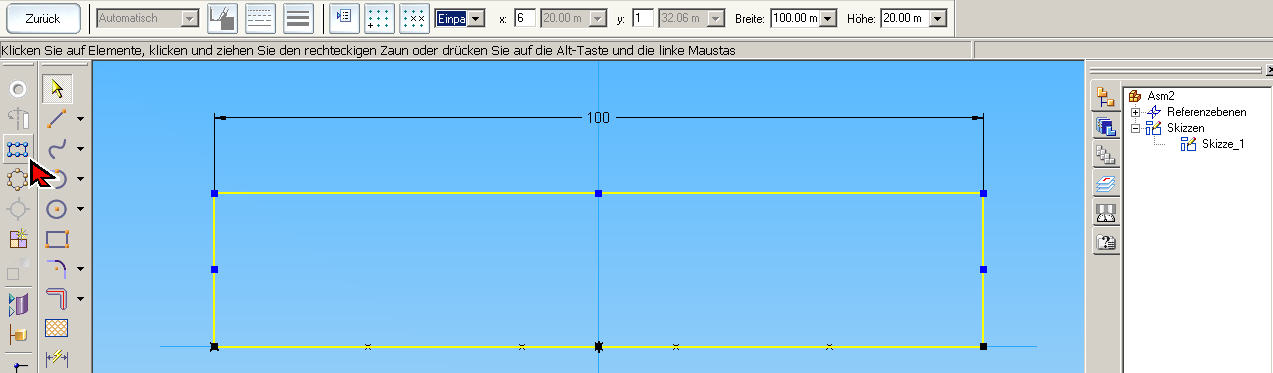Screen dimensions: 1273x373
Task: Select the circular pattern tool
Action: tap(18, 179)
